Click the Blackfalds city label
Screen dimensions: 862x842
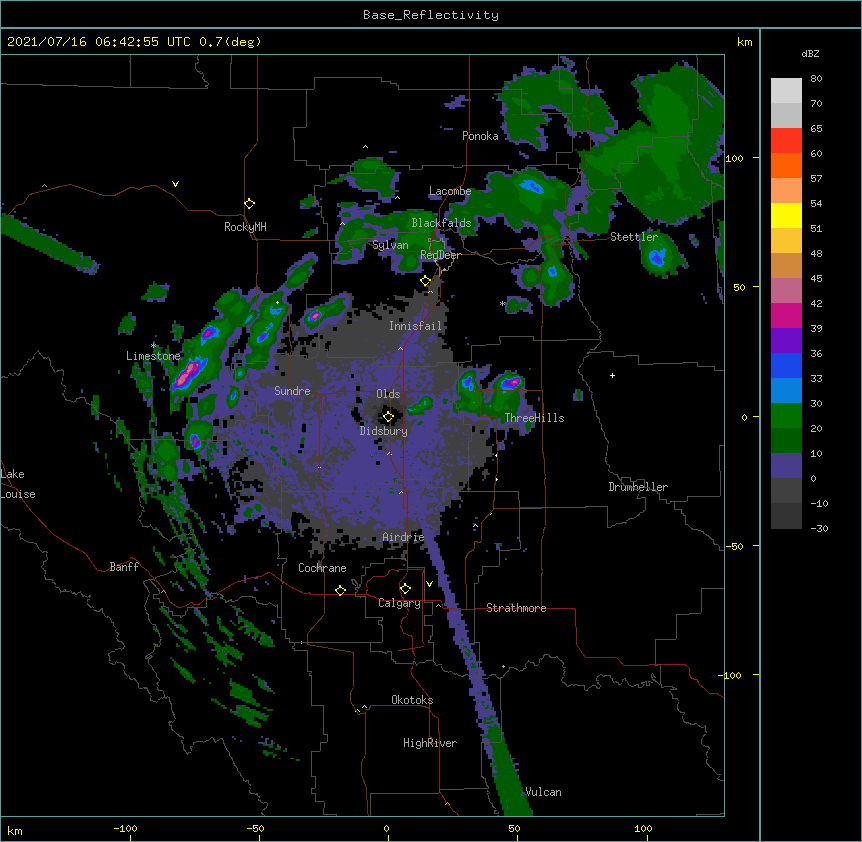click(441, 223)
